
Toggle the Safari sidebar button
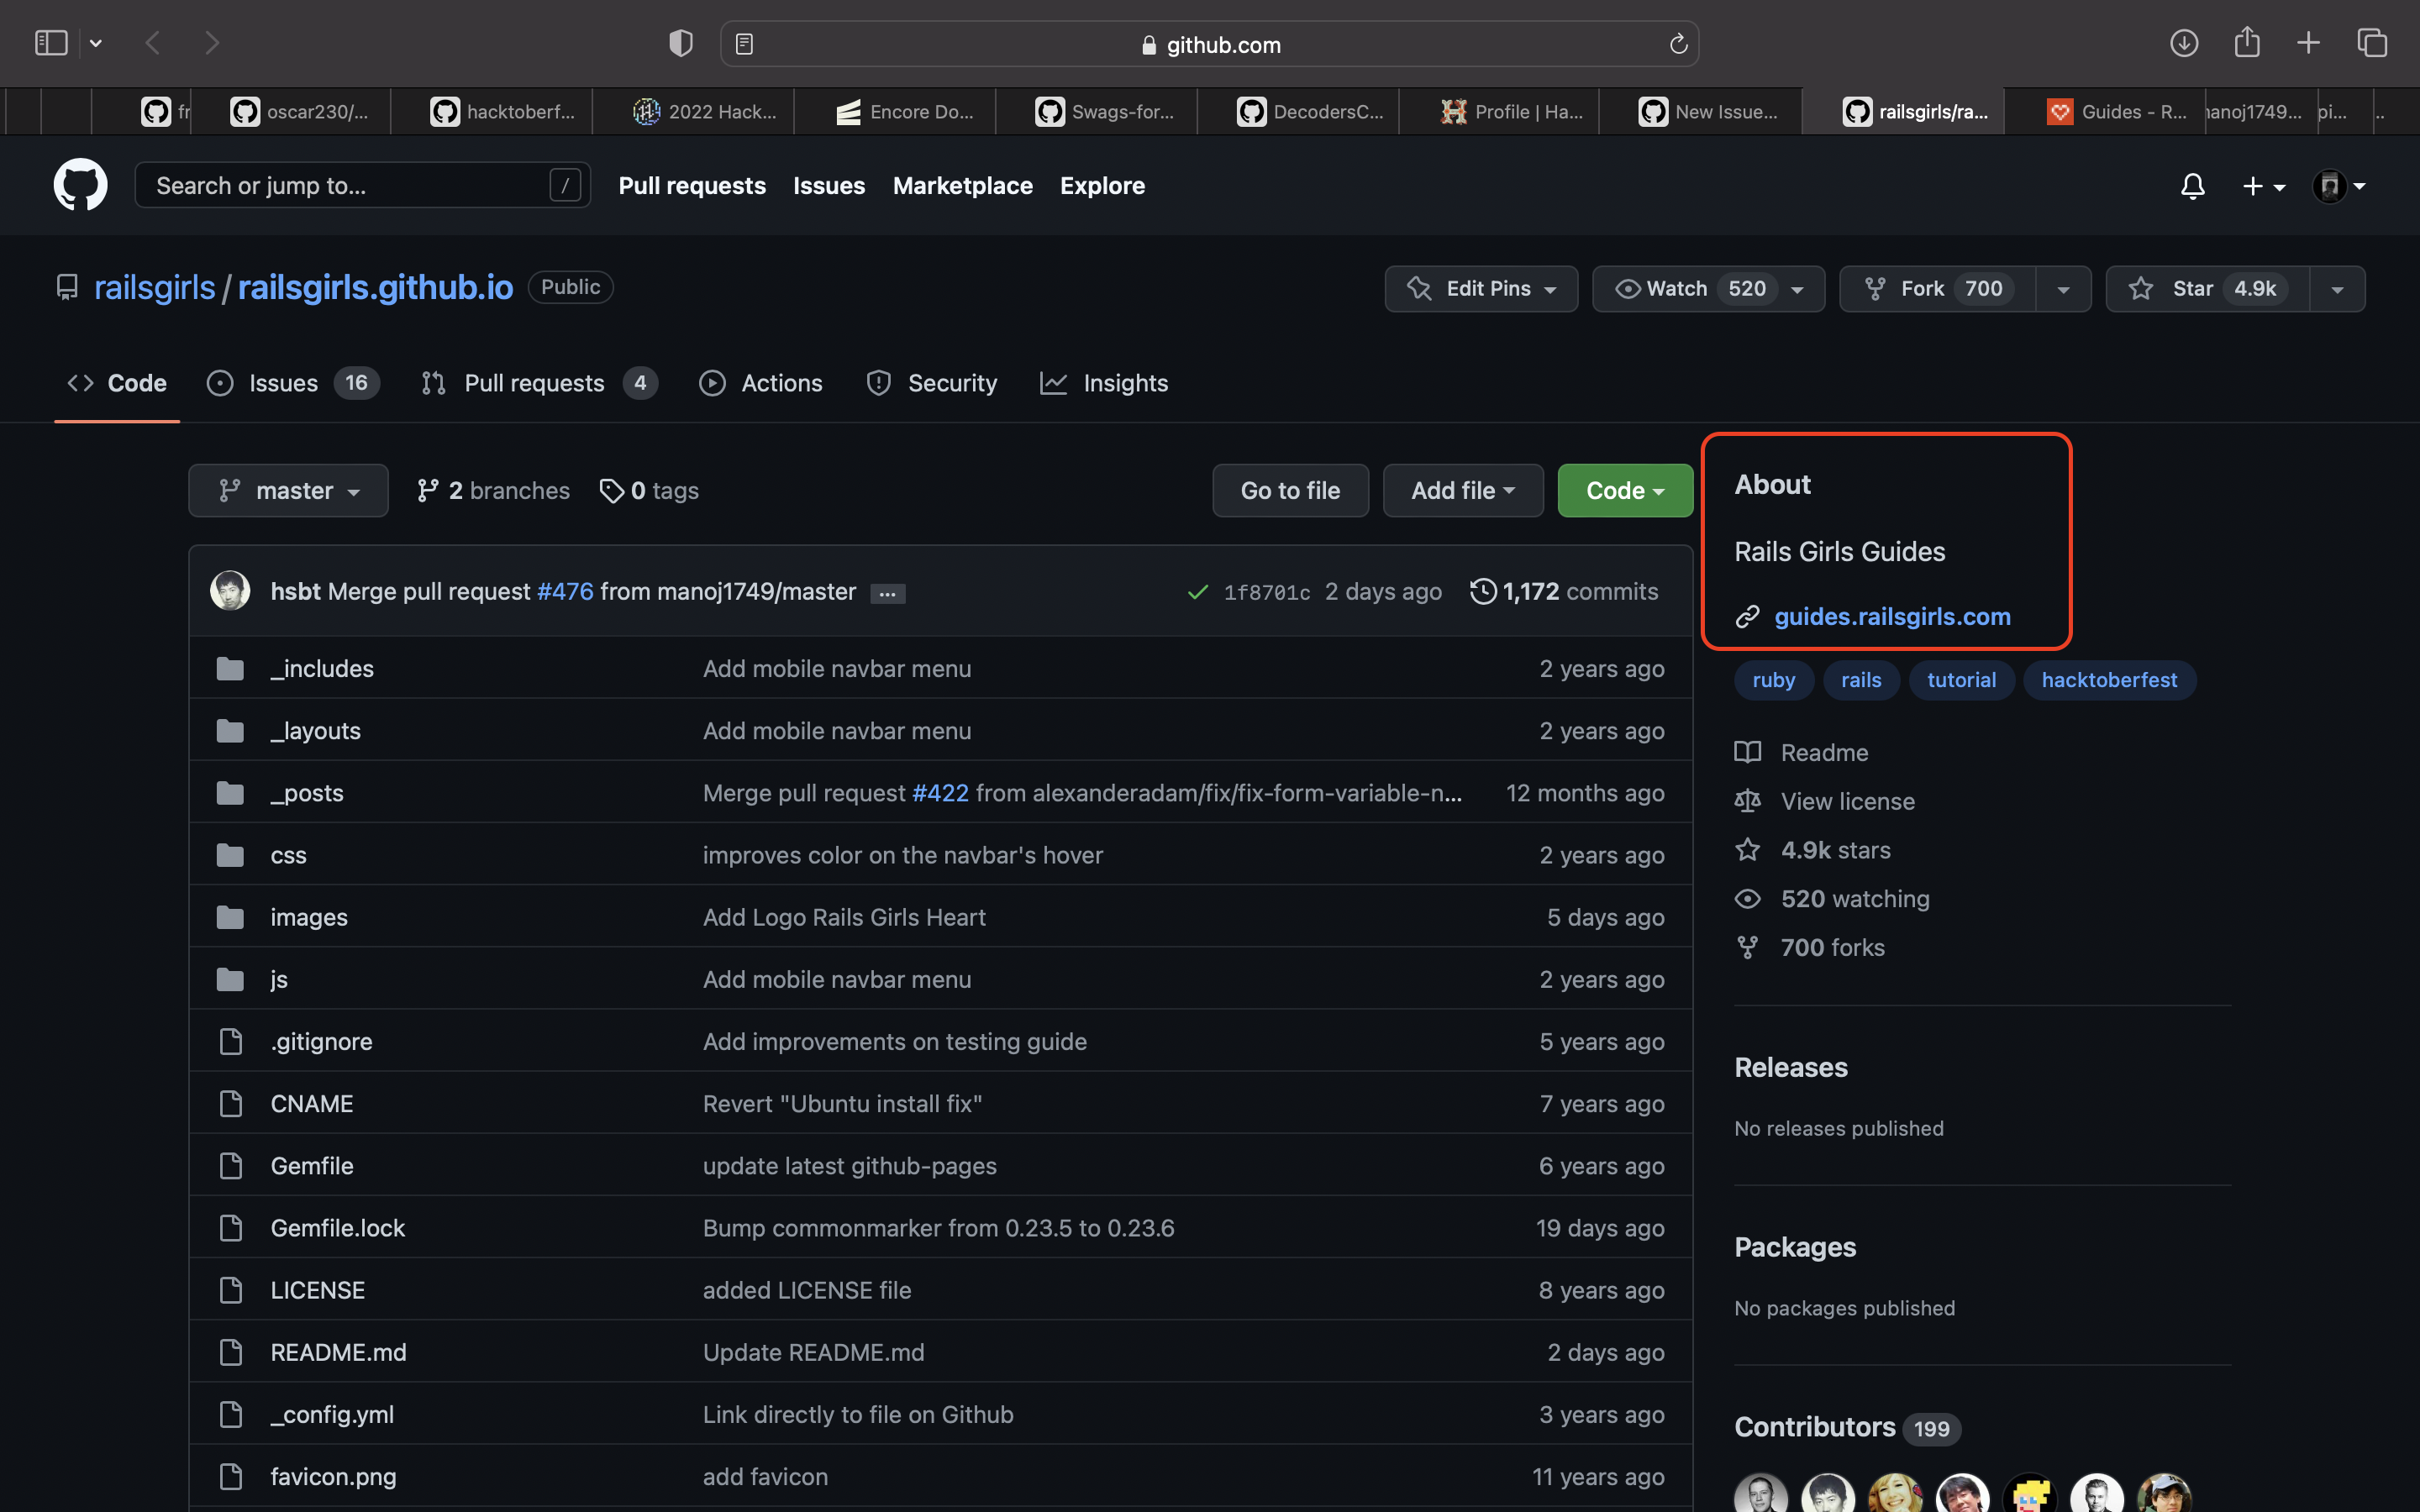click(x=51, y=43)
